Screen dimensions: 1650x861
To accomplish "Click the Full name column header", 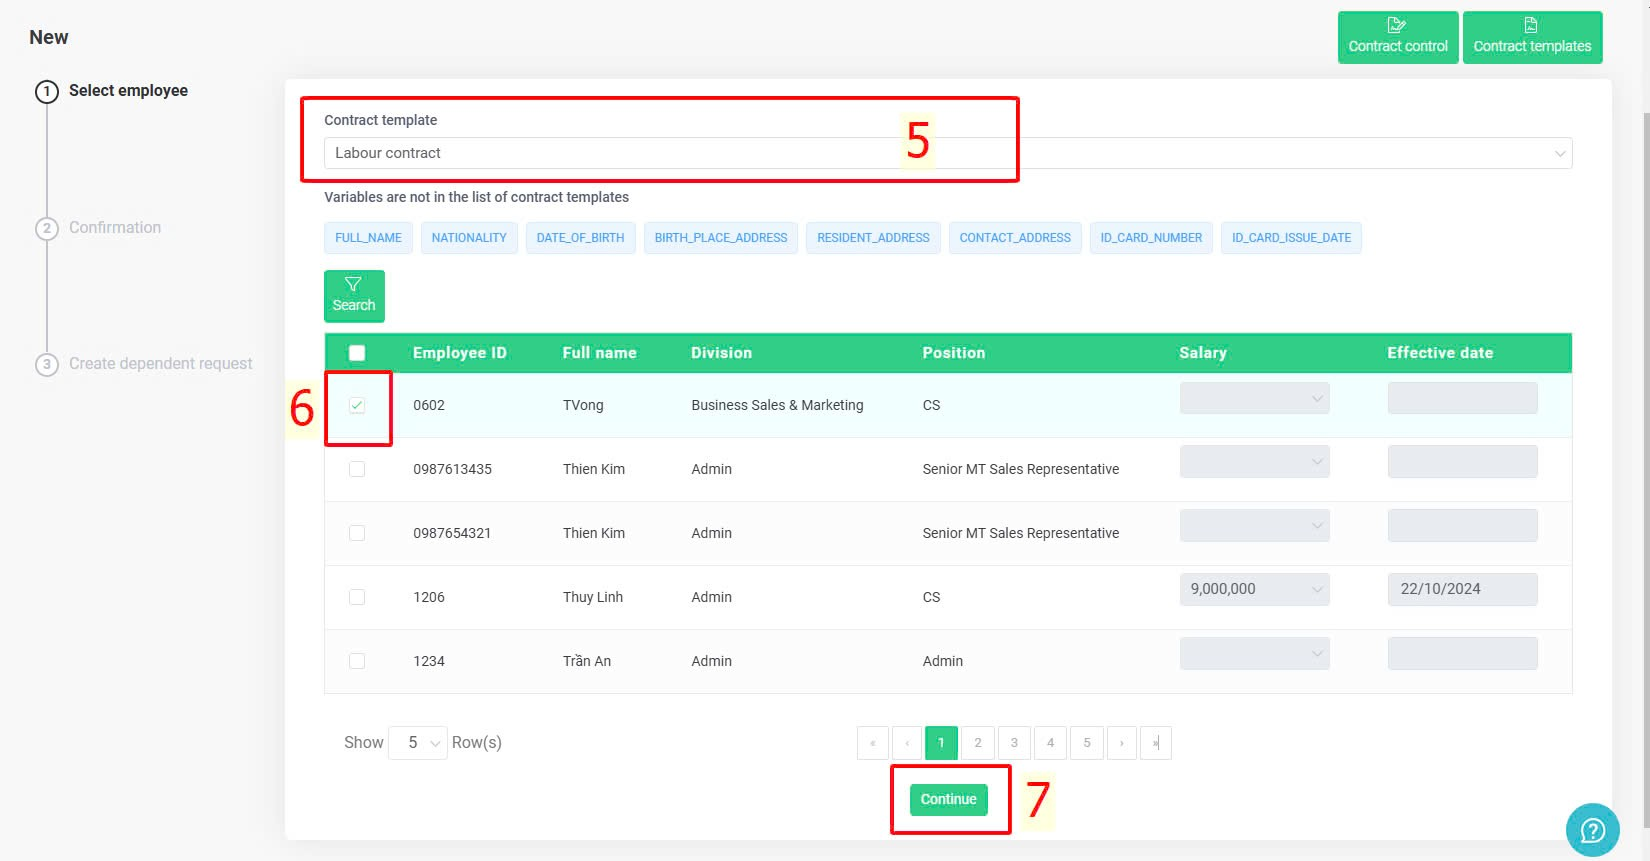I will click(599, 353).
